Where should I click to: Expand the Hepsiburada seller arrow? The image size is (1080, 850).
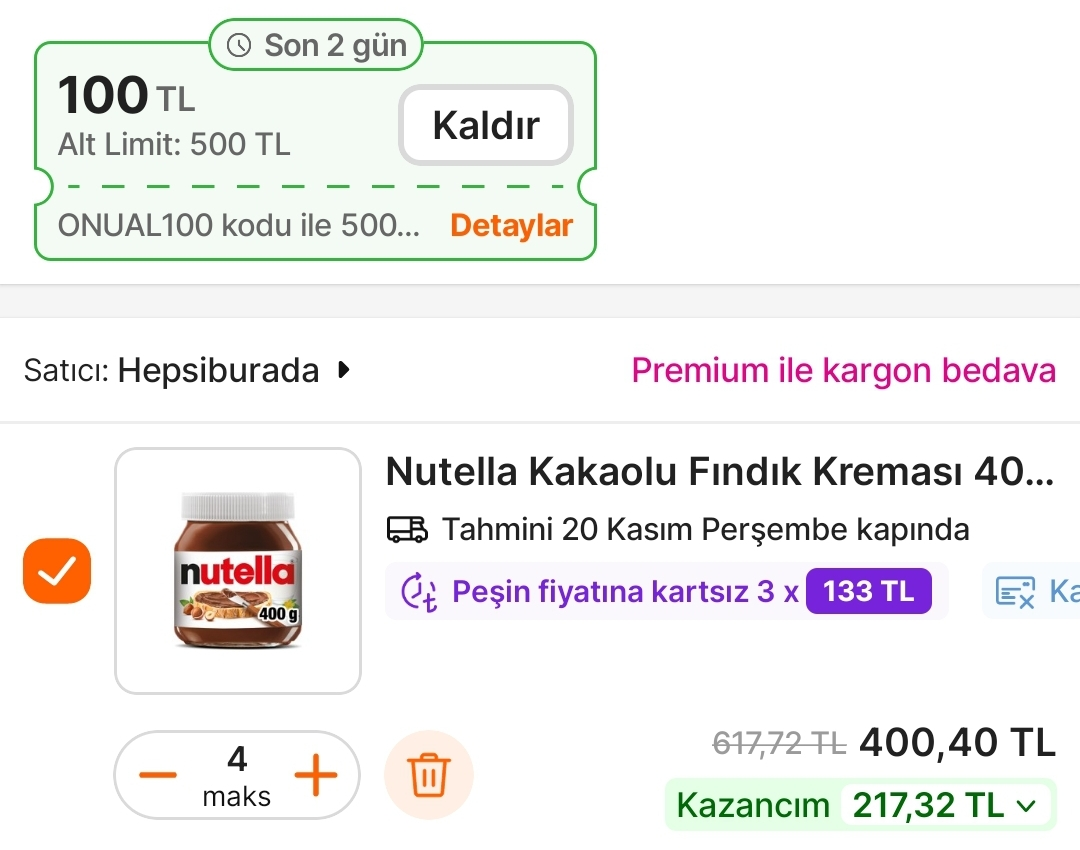[344, 371]
